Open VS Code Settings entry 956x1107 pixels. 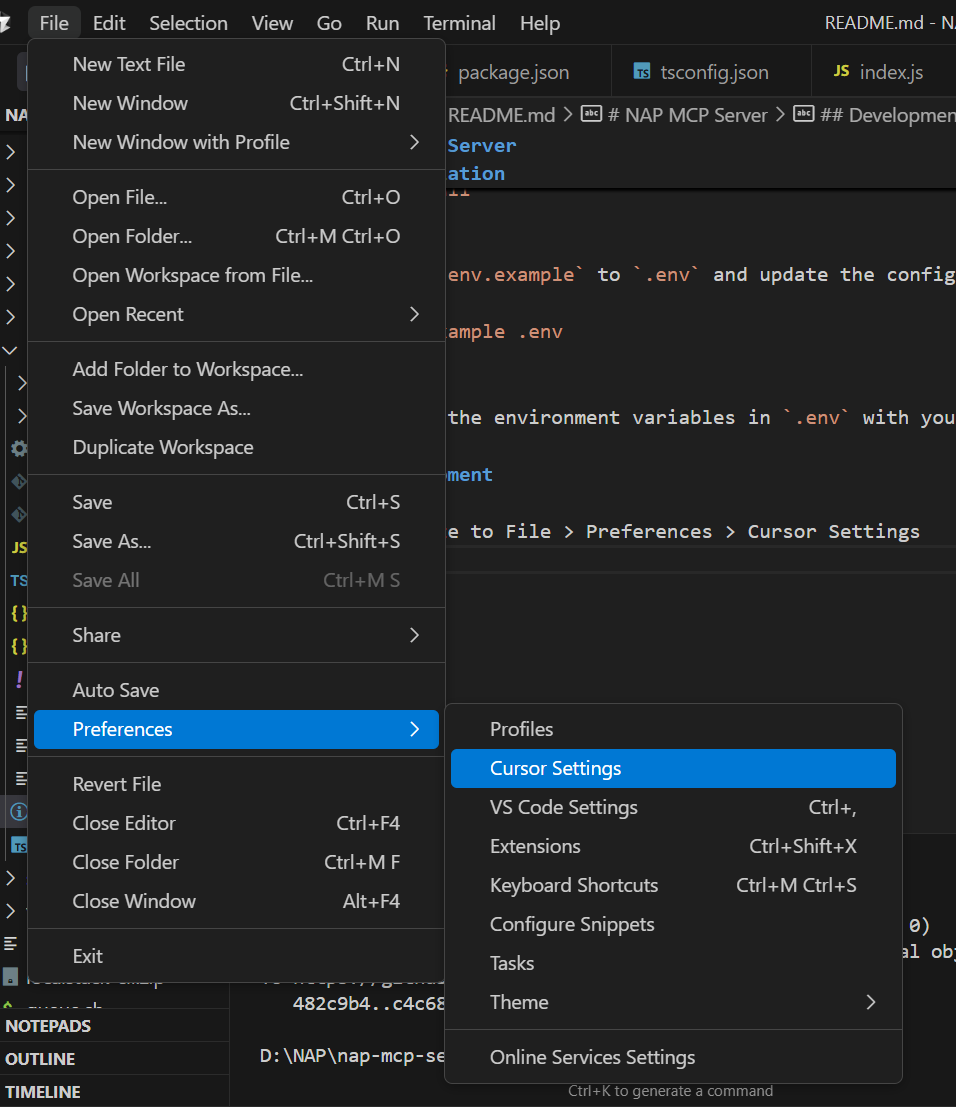click(x=673, y=807)
